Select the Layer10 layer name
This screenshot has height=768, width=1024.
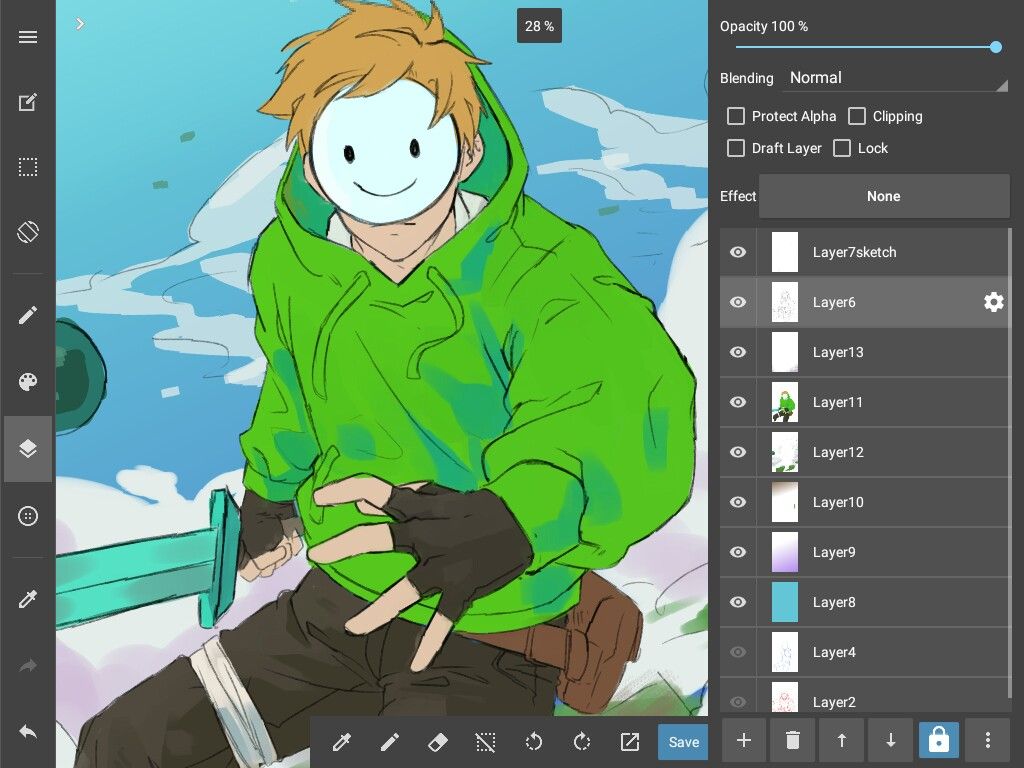(x=838, y=502)
